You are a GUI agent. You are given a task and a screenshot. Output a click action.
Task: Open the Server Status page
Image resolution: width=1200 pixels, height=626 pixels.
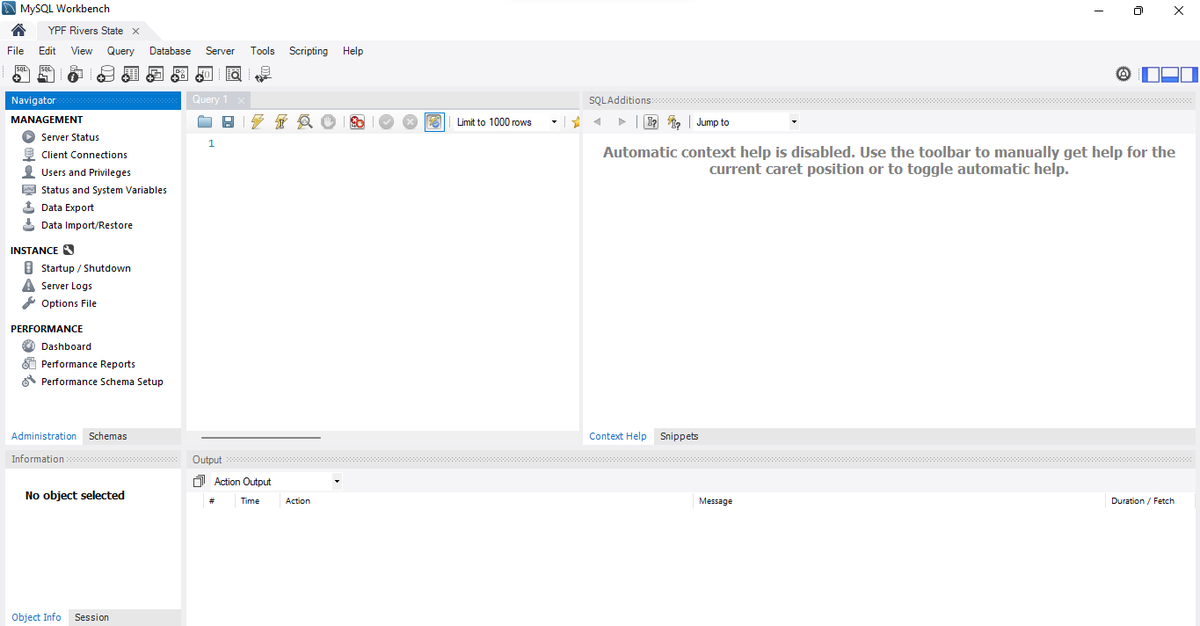click(70, 137)
